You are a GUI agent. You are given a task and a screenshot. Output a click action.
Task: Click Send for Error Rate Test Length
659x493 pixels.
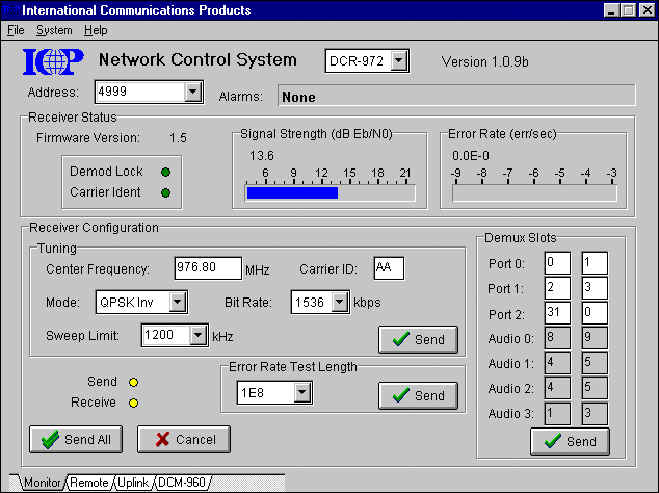(x=418, y=395)
